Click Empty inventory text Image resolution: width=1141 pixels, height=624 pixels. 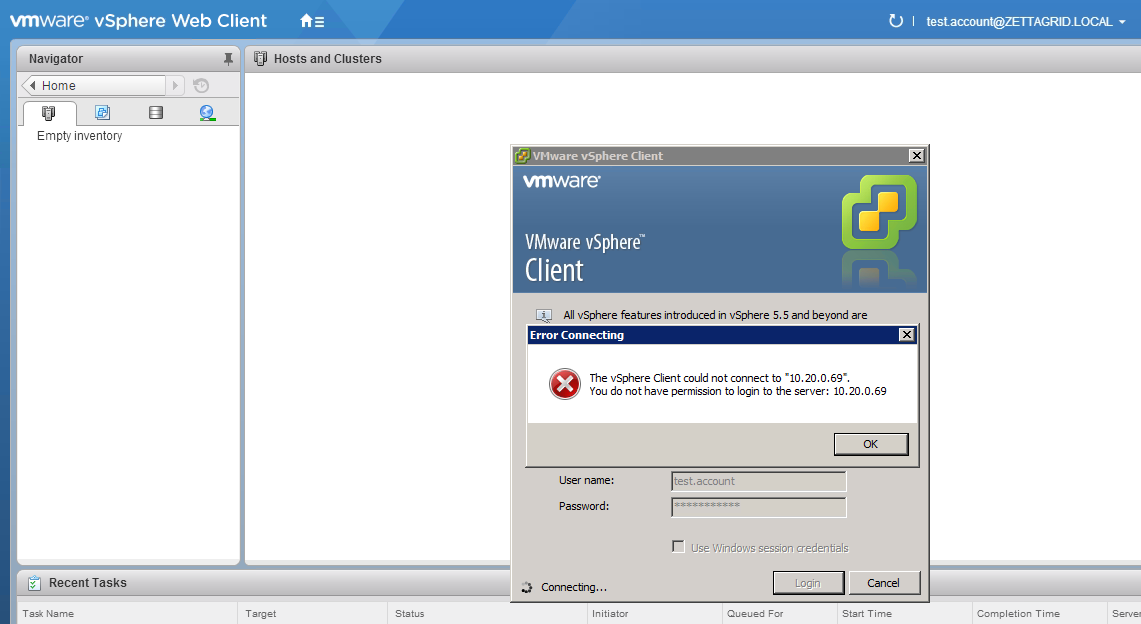[79, 136]
